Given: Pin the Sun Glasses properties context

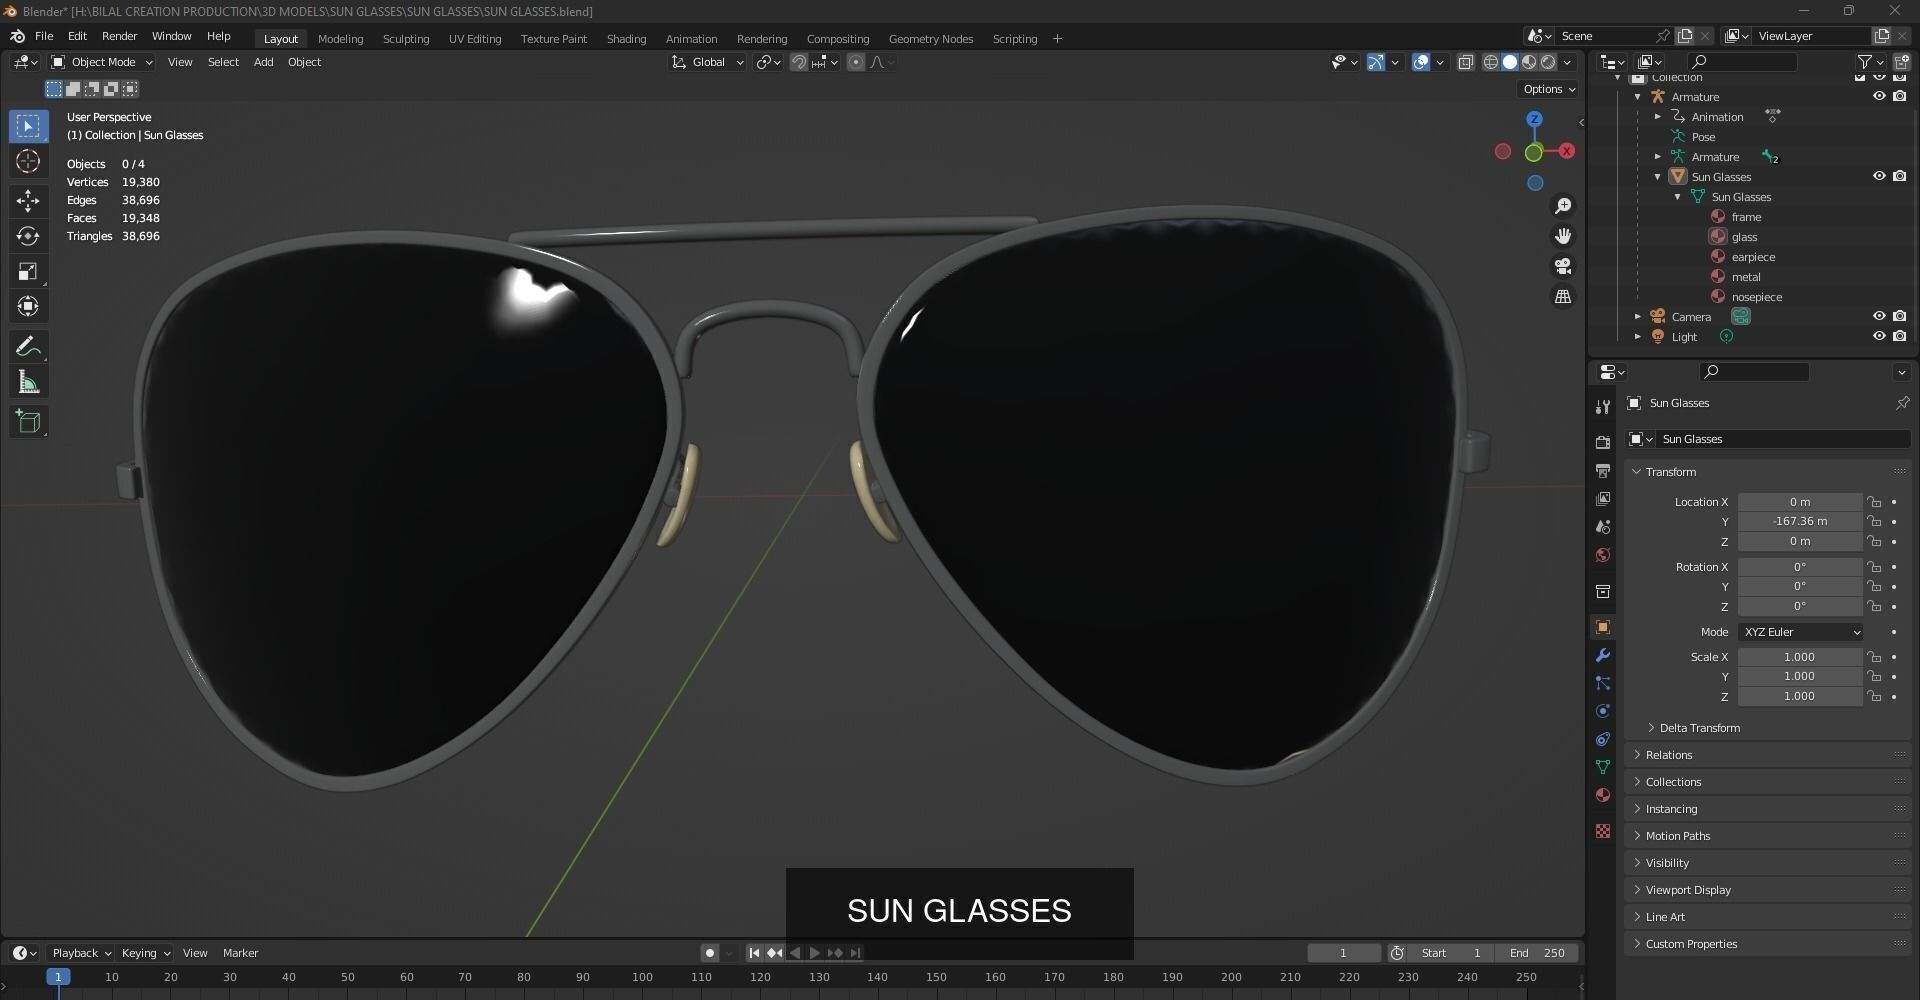Looking at the screenshot, I should [1902, 403].
